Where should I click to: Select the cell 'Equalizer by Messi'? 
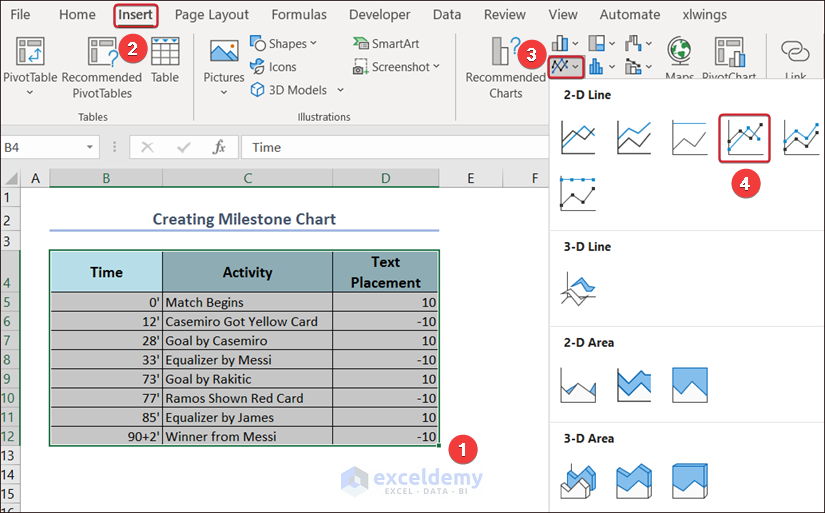pyautogui.click(x=248, y=360)
